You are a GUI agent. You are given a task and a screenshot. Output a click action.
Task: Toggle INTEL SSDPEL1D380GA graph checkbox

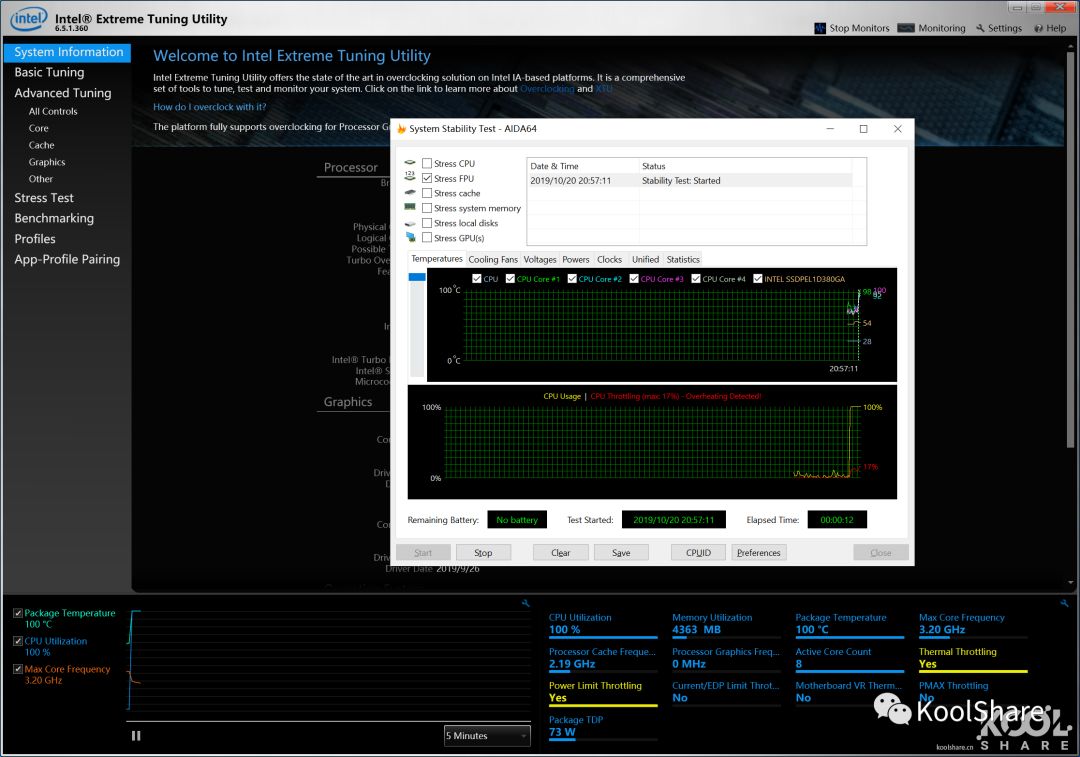pos(758,278)
